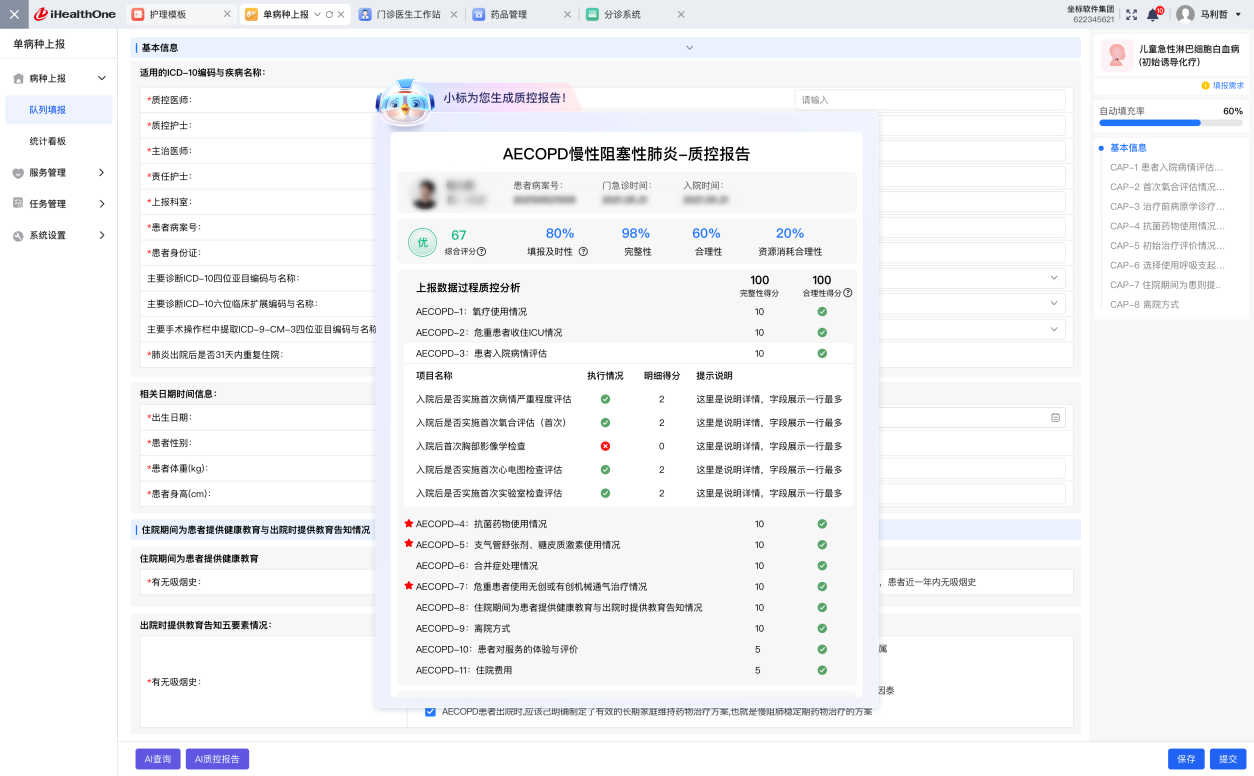Click the red error icon on 入院后首次胸部影像学检查

point(604,448)
